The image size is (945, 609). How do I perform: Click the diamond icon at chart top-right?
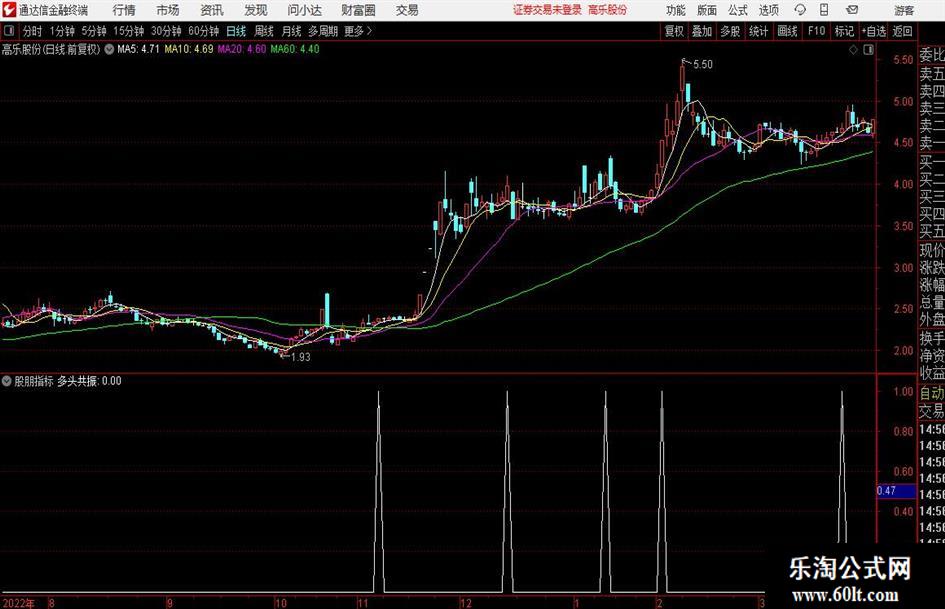point(853,50)
